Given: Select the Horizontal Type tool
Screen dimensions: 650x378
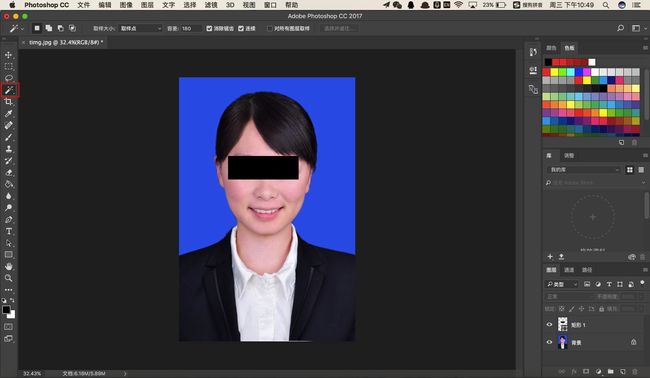Looking at the screenshot, I should point(9,231).
